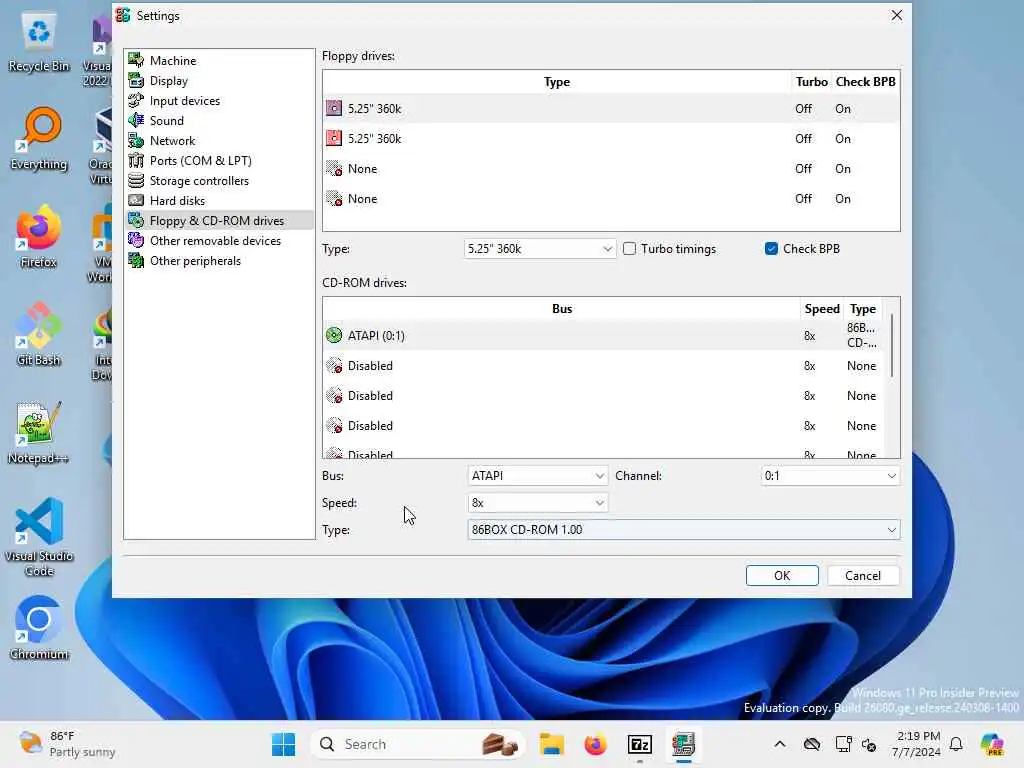Viewport: 1024px width, 768px height.
Task: Open File Explorer from the taskbar
Action: click(551, 744)
